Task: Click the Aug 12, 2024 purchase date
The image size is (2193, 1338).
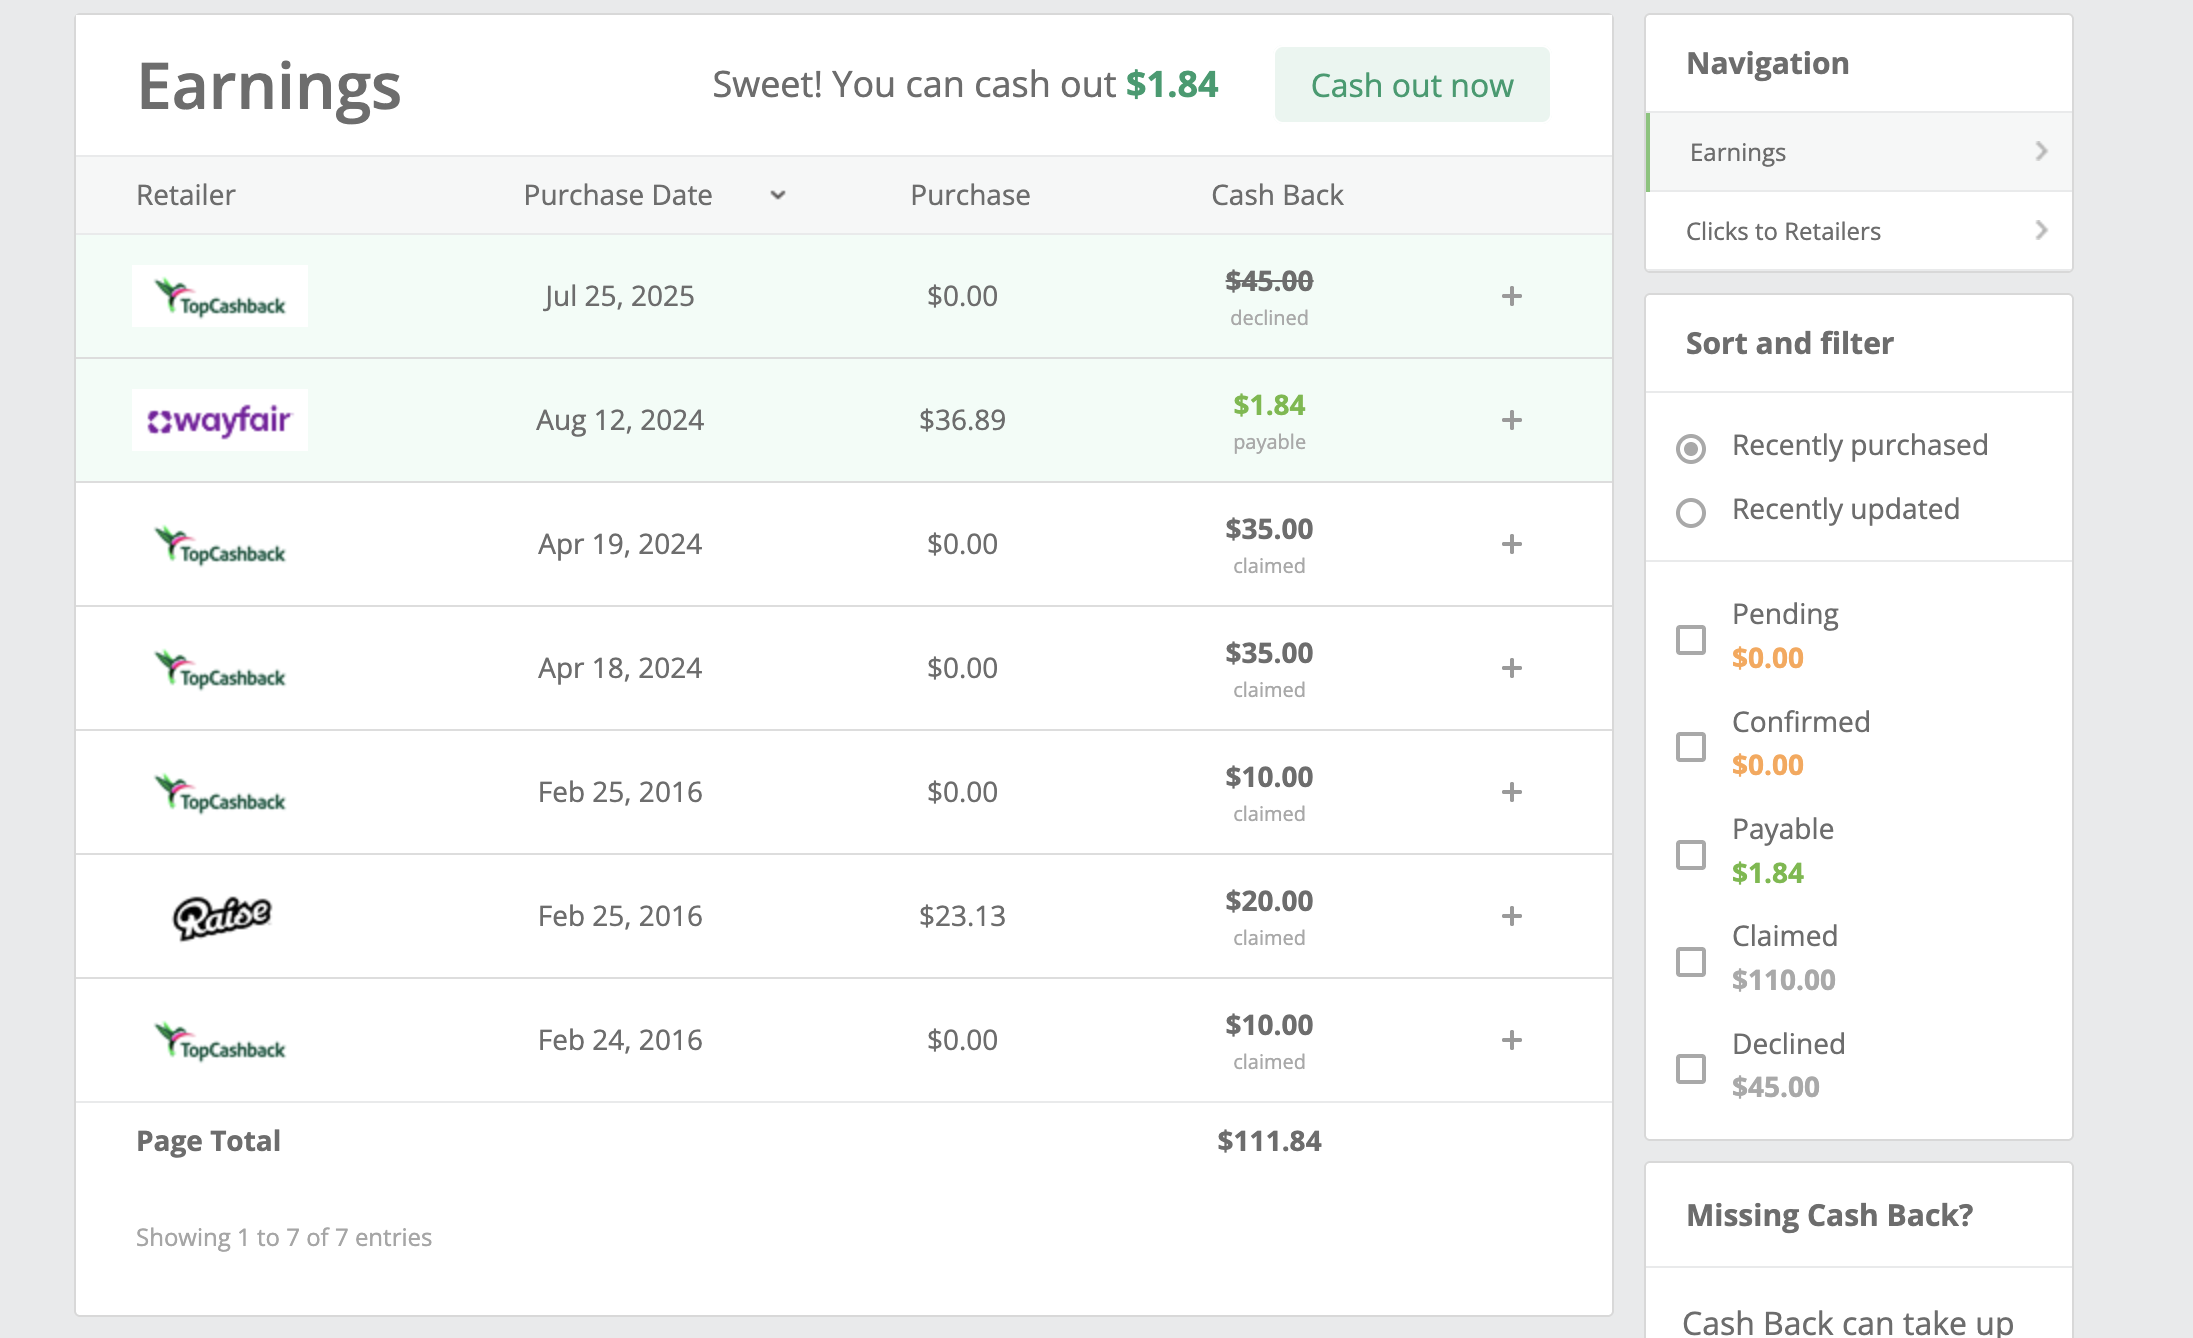Action: 620,420
